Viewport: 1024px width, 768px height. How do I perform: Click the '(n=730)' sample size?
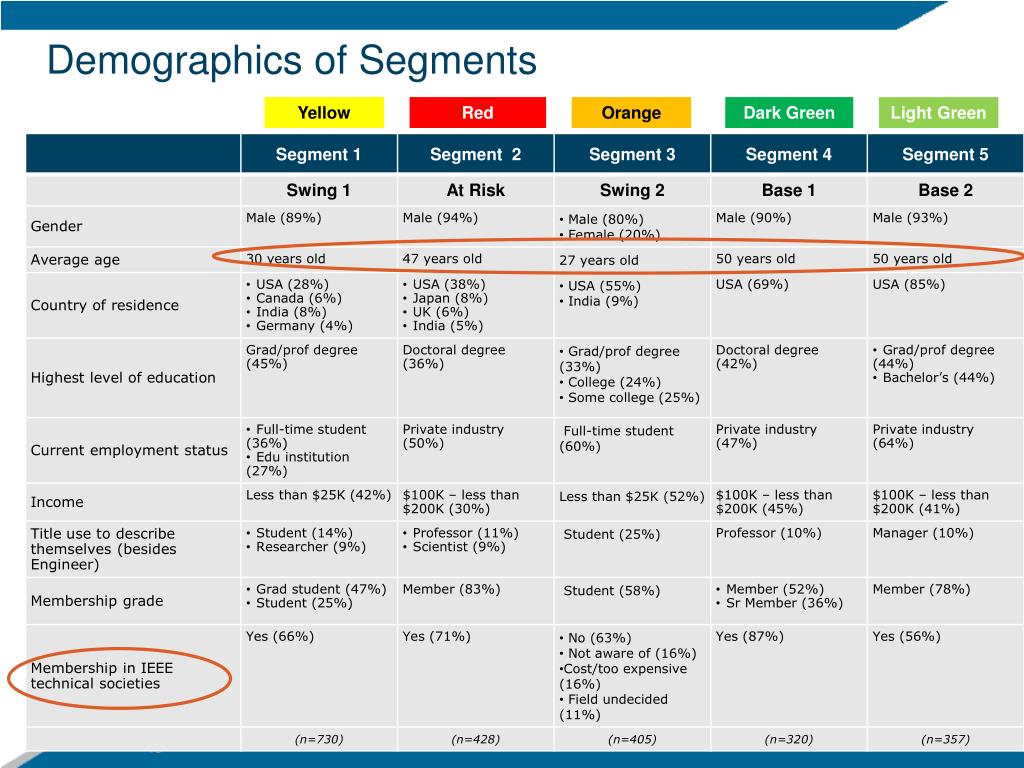coord(319,739)
